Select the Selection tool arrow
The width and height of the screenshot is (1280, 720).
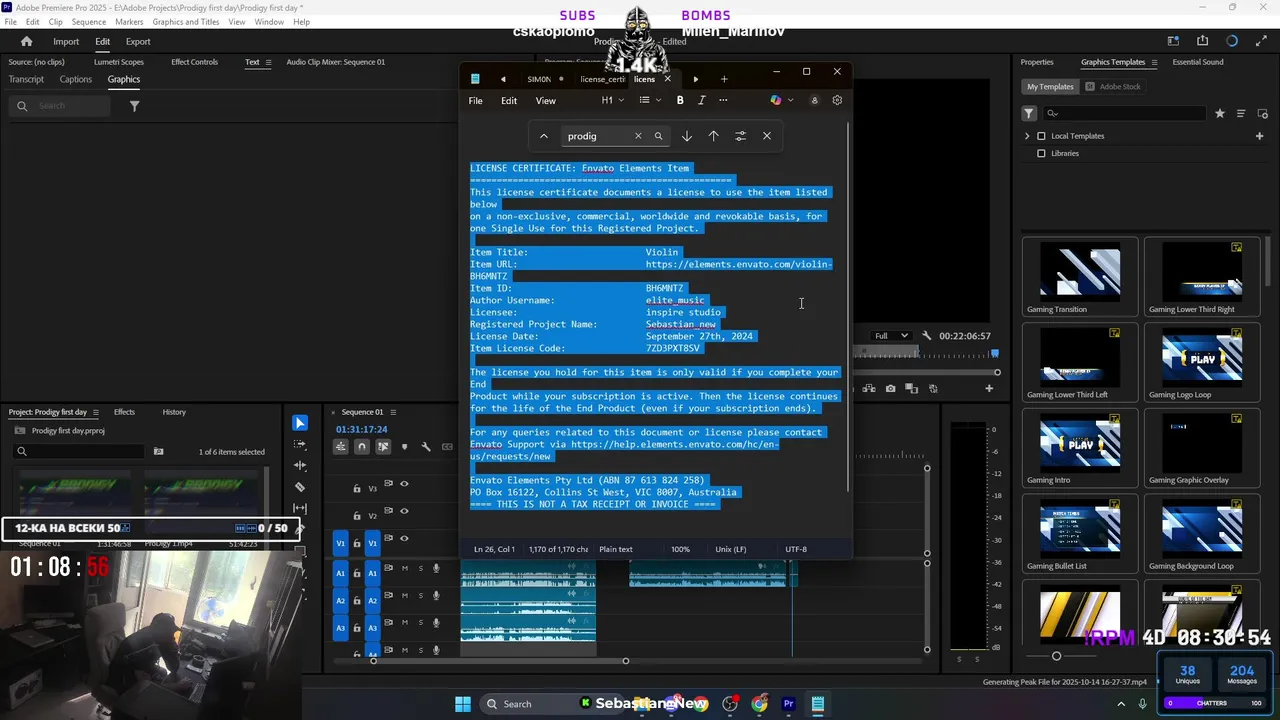300,423
